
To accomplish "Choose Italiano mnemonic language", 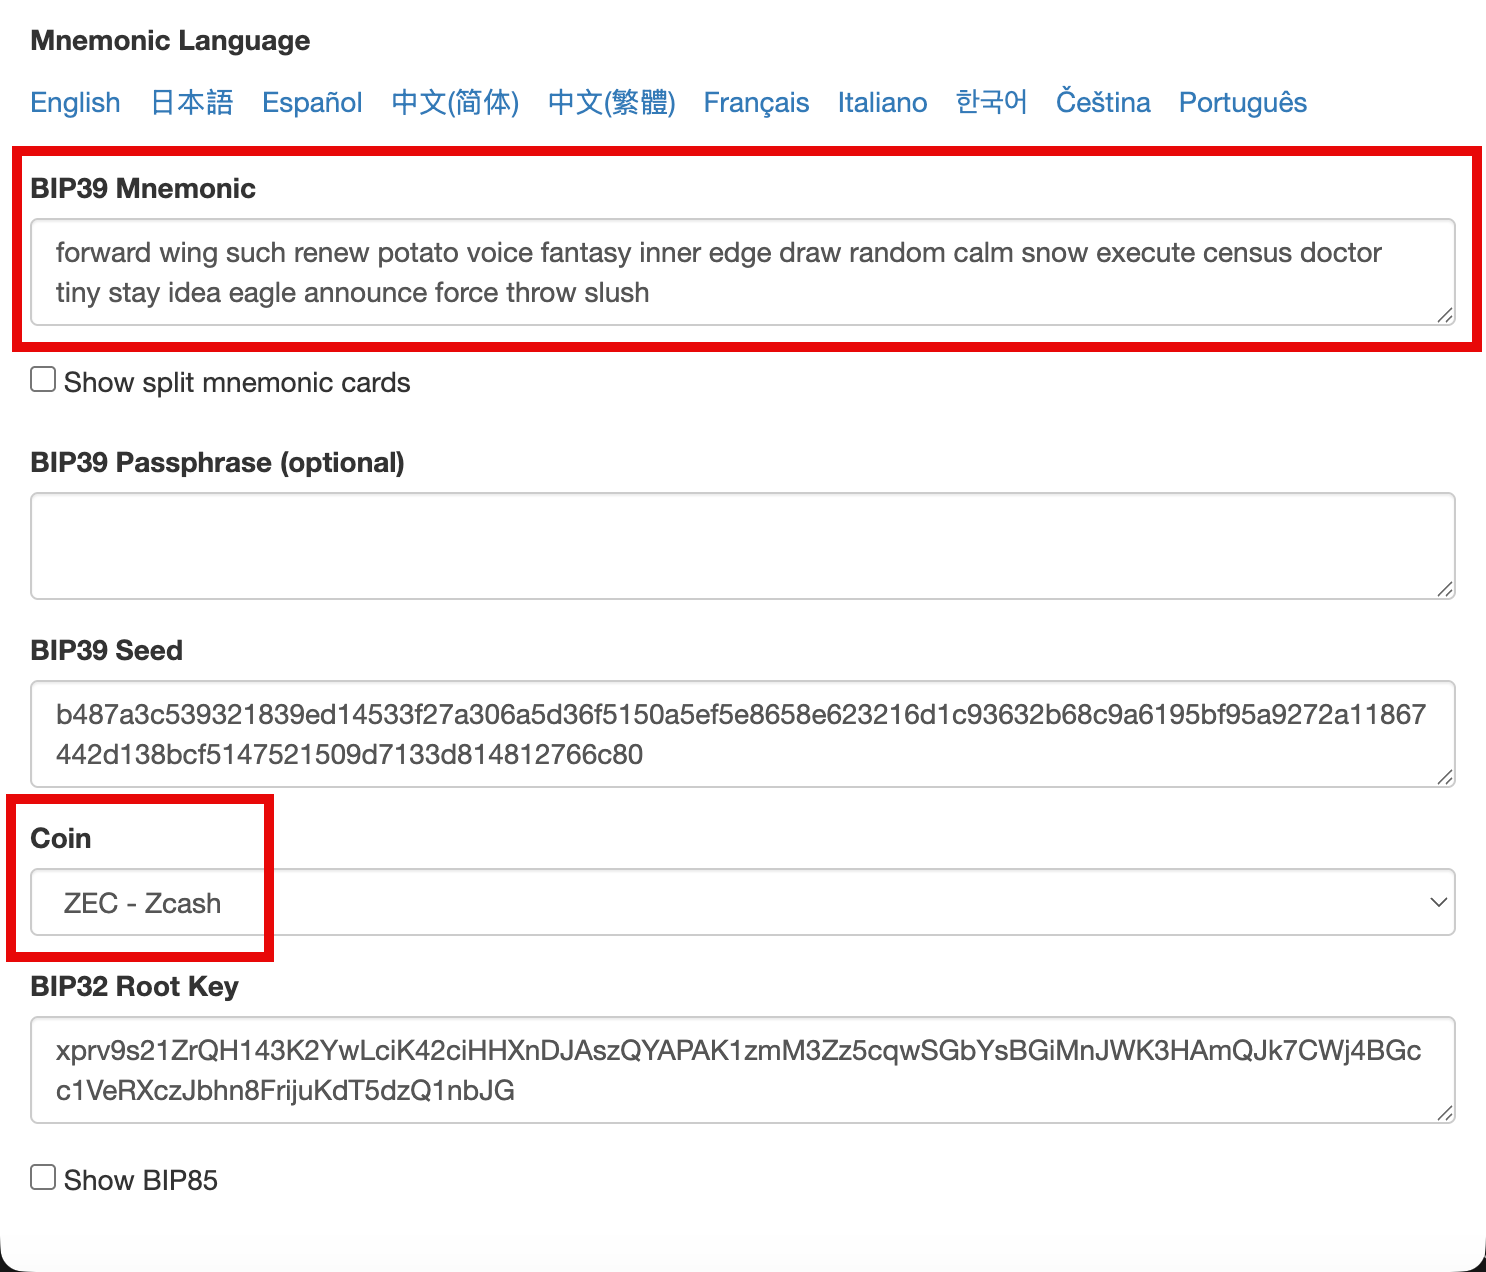I will pos(882,103).
